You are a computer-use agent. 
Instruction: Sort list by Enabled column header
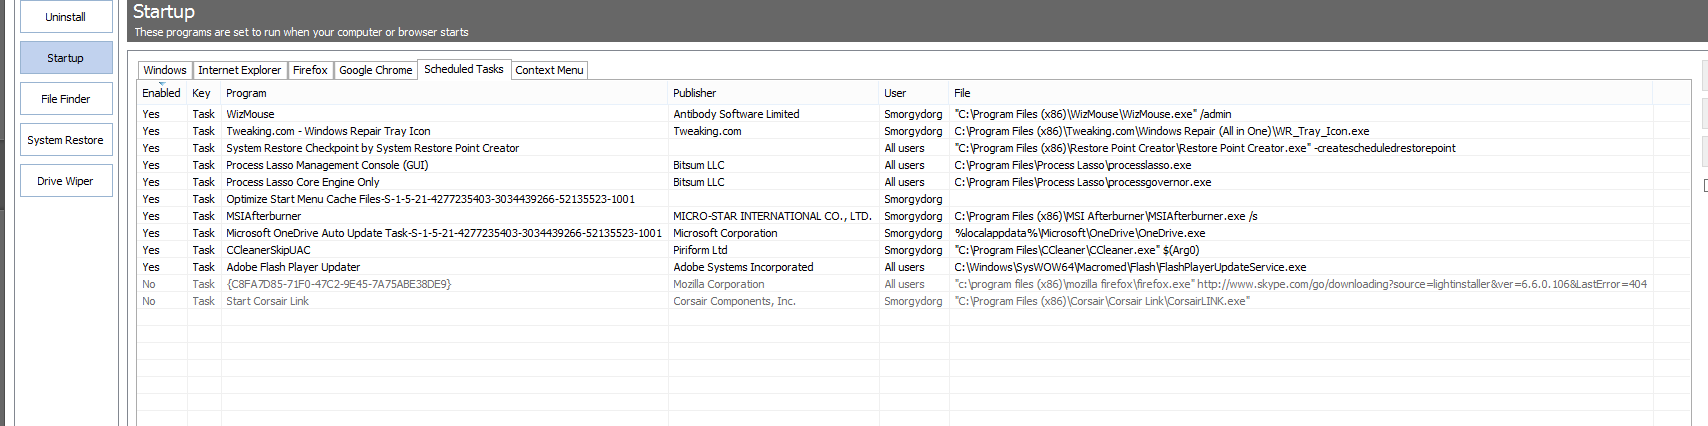[x=161, y=93]
